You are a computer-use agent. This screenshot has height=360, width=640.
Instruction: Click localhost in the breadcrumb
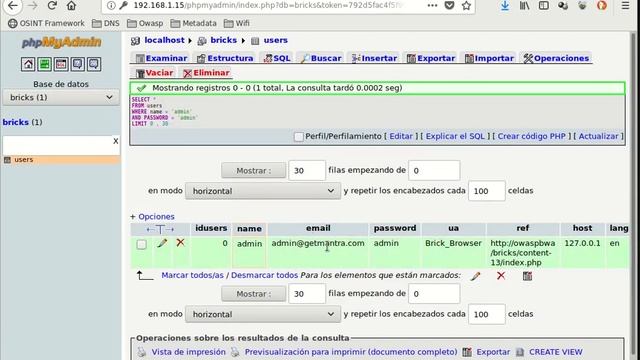pos(164,40)
